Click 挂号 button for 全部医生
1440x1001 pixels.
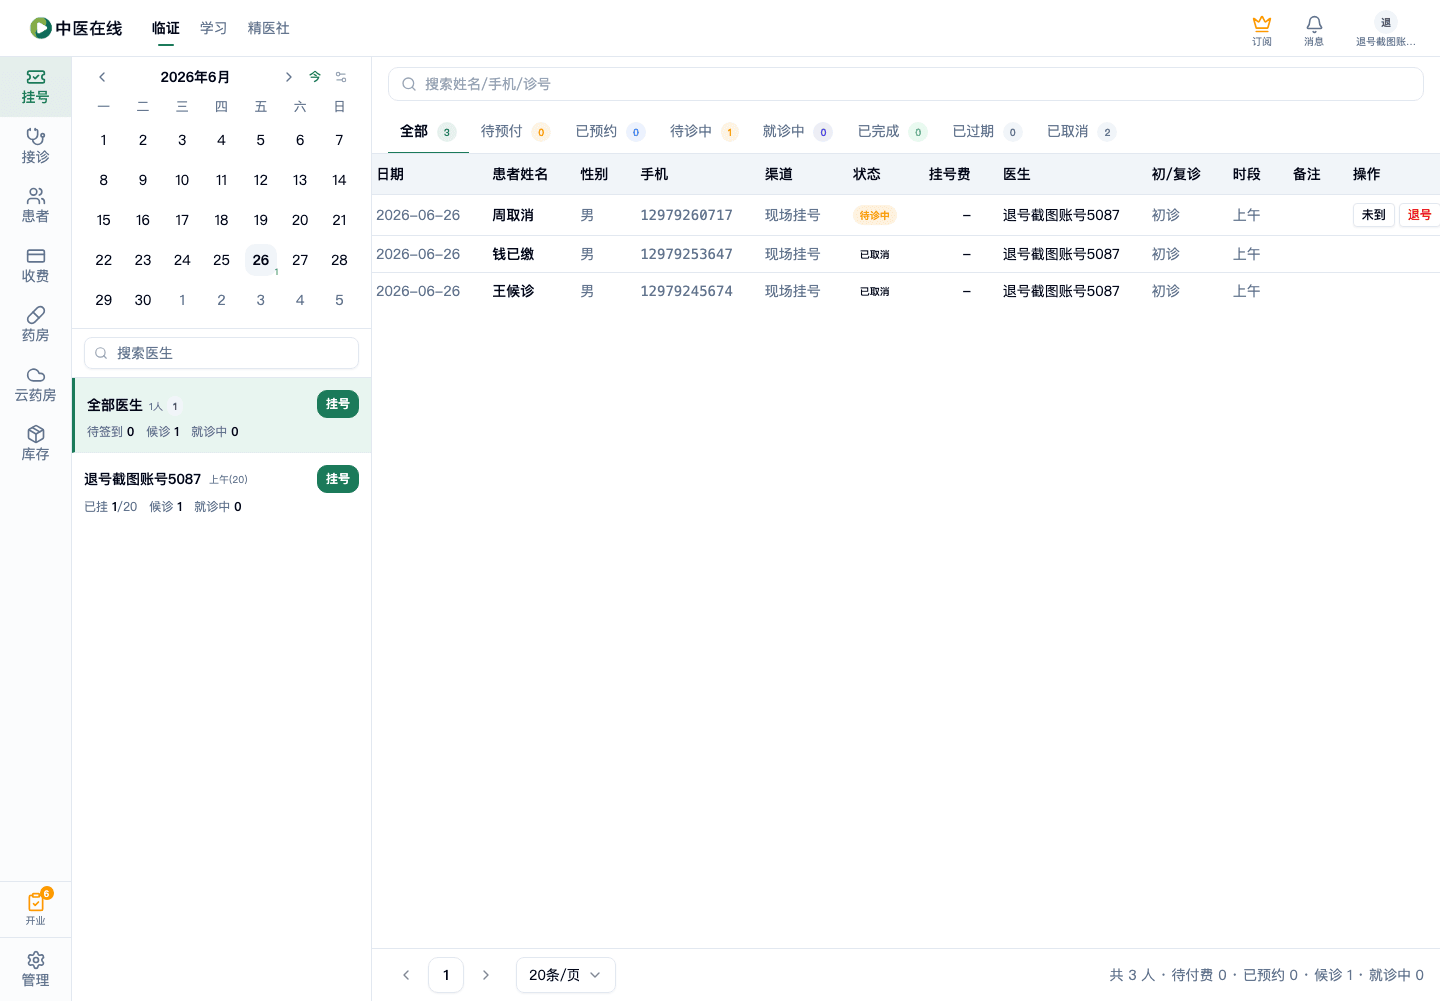[x=338, y=404]
